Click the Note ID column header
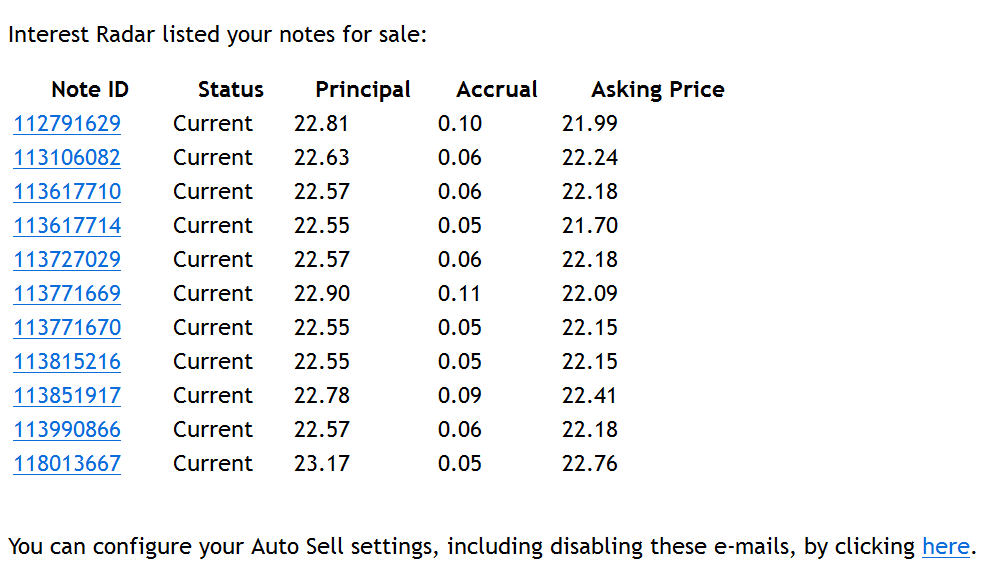 coord(90,89)
